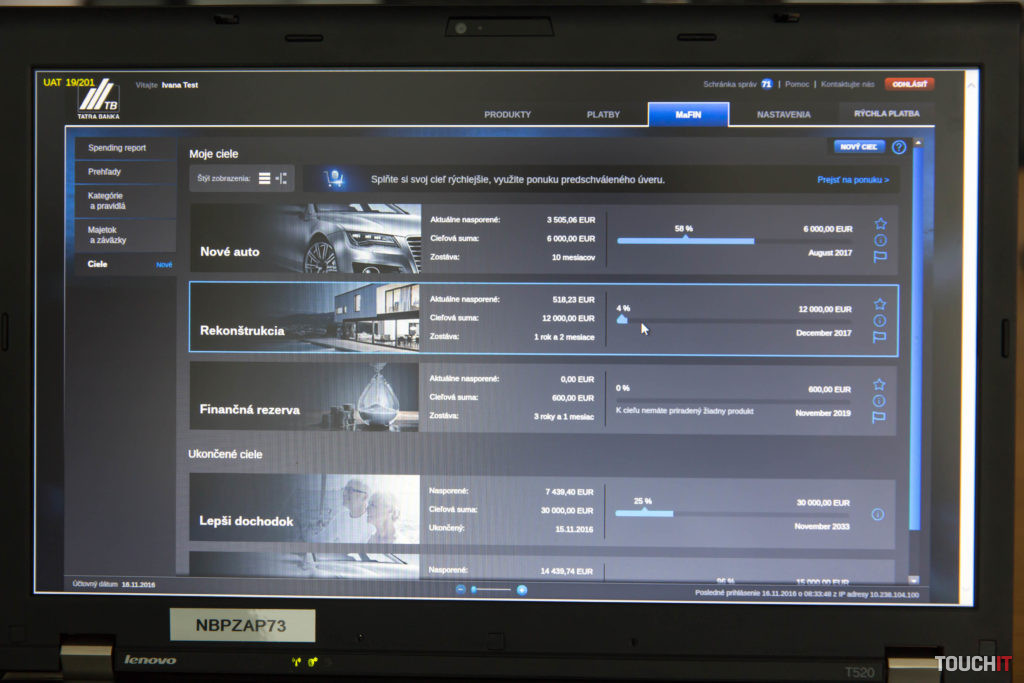Open the Schránka správ link
This screenshot has height=683, width=1024.
729,84
